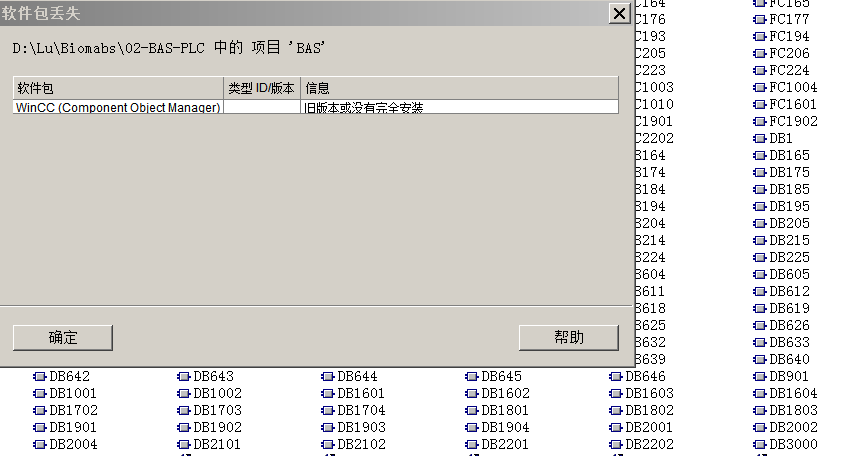Click the 帮助 button
The height and width of the screenshot is (456, 853).
pyautogui.click(x=568, y=337)
